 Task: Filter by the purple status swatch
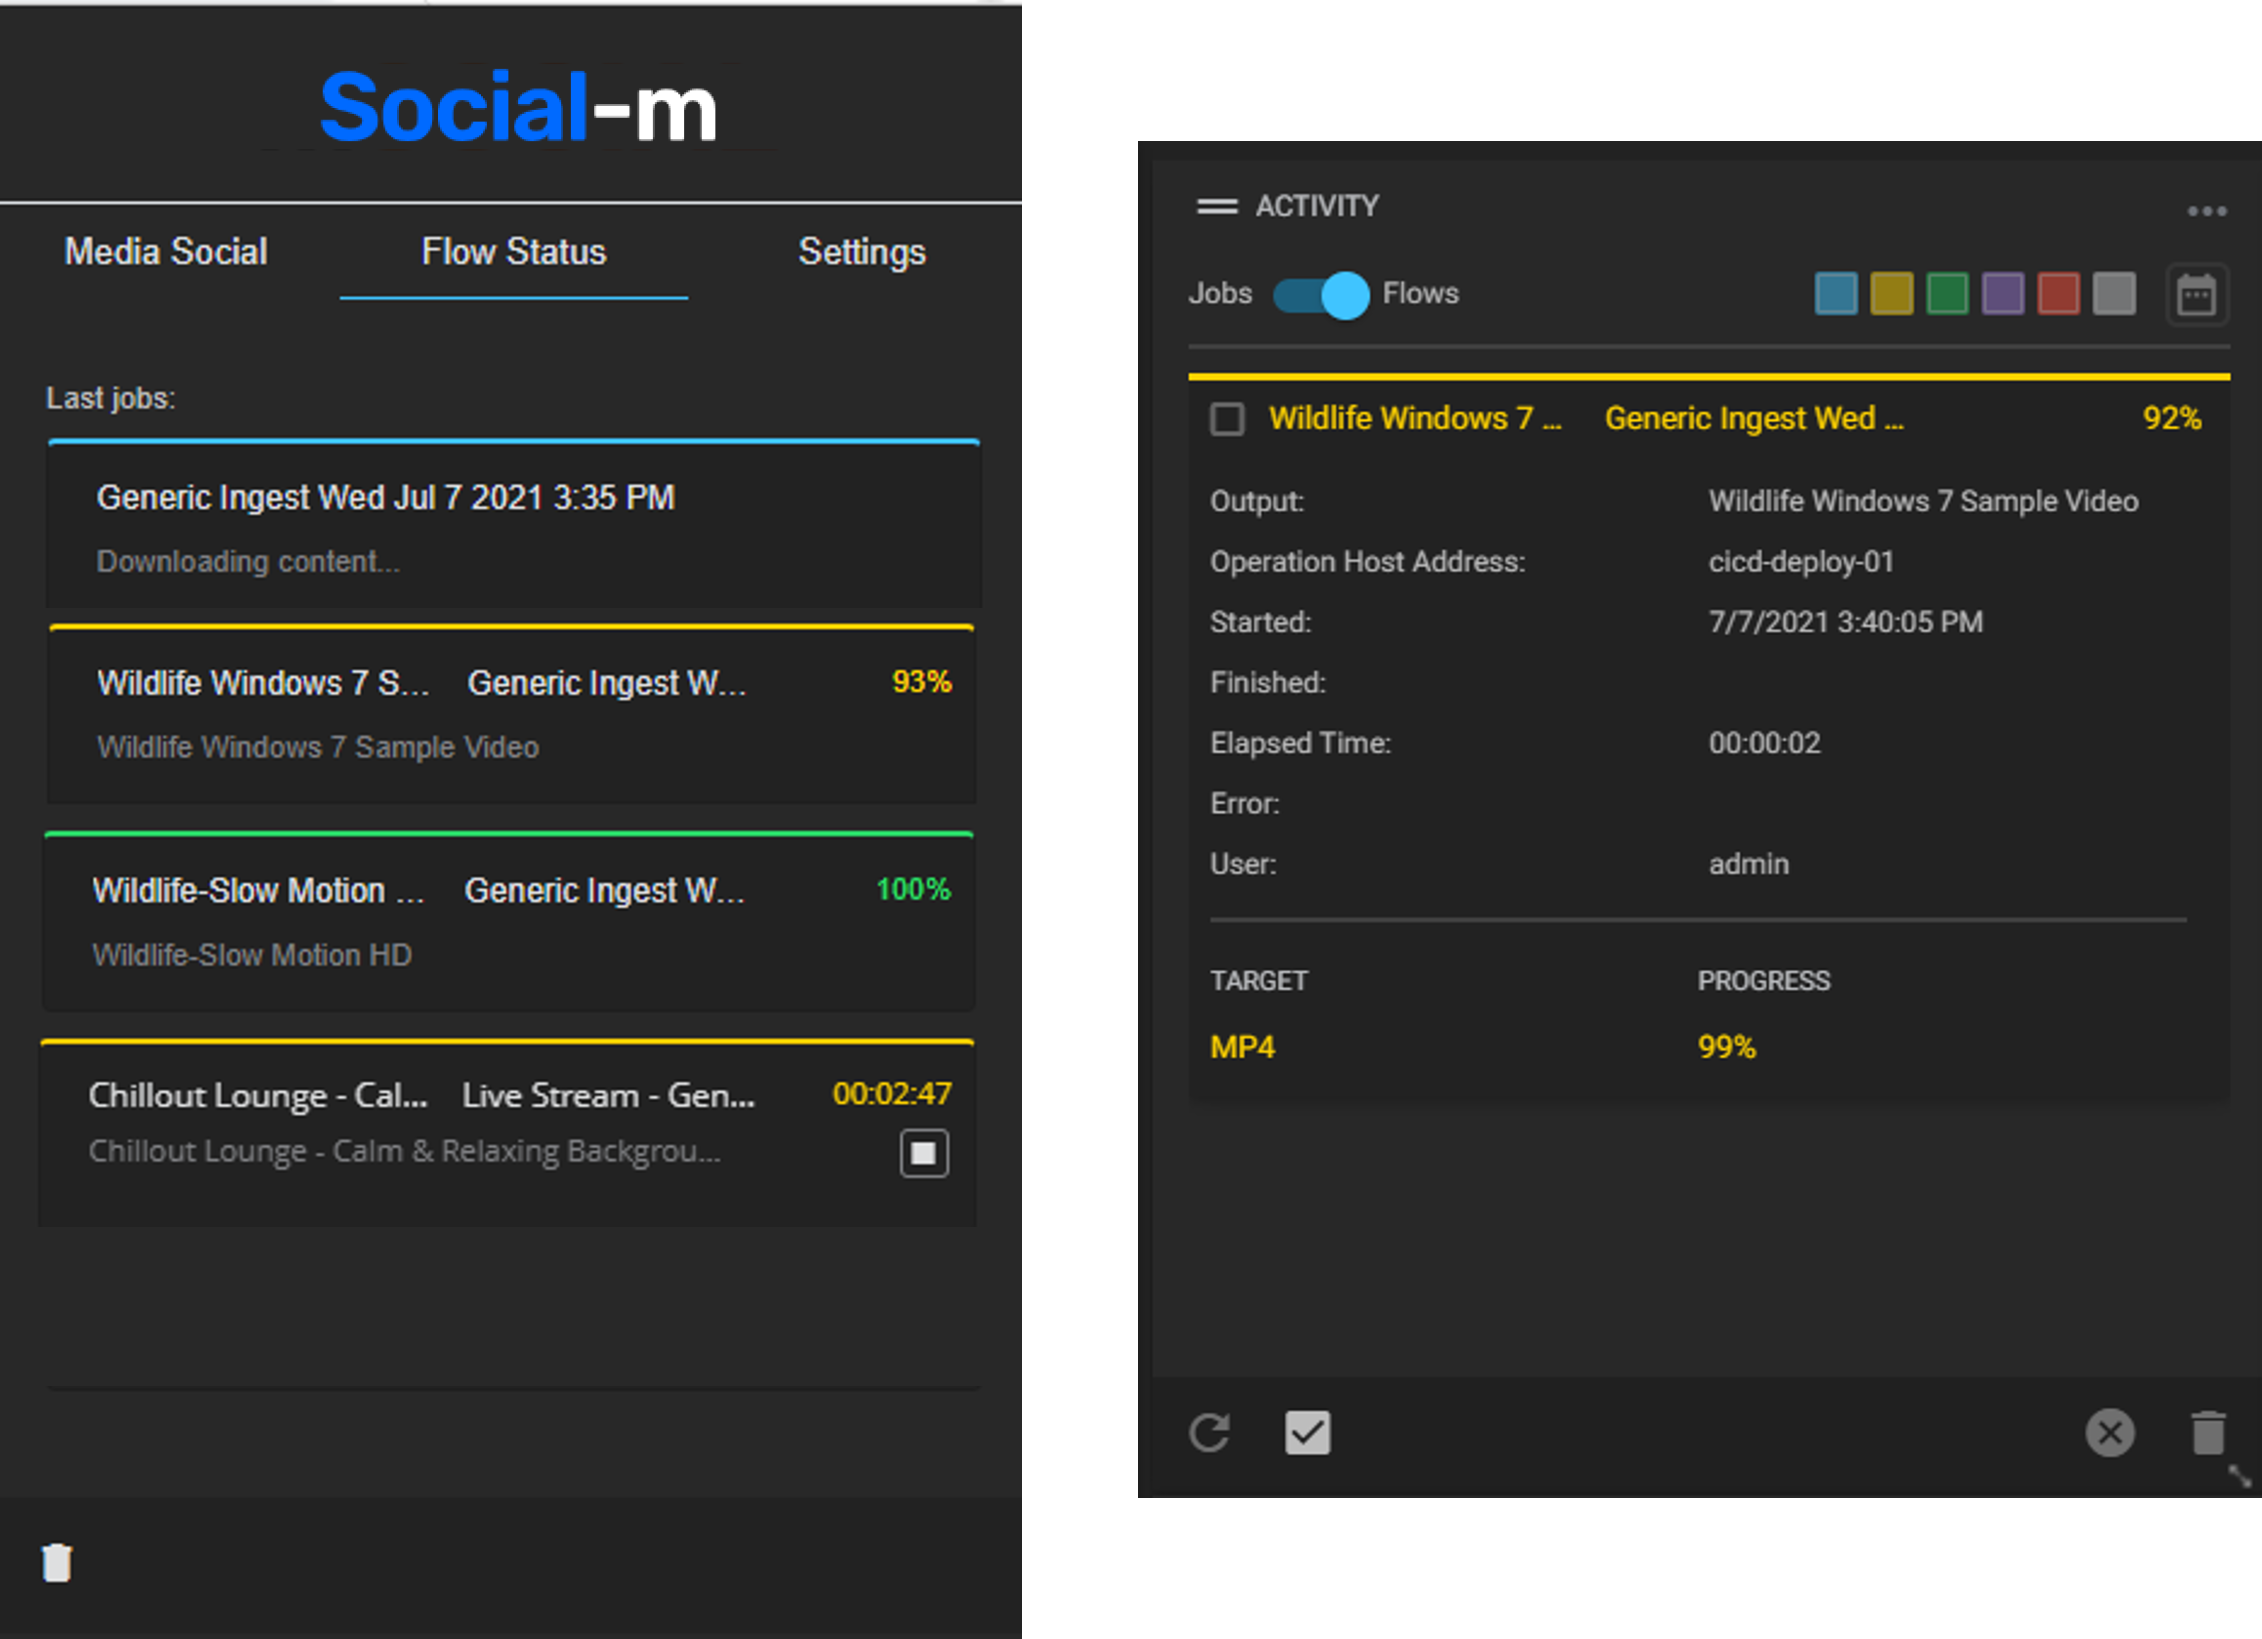click(2003, 293)
